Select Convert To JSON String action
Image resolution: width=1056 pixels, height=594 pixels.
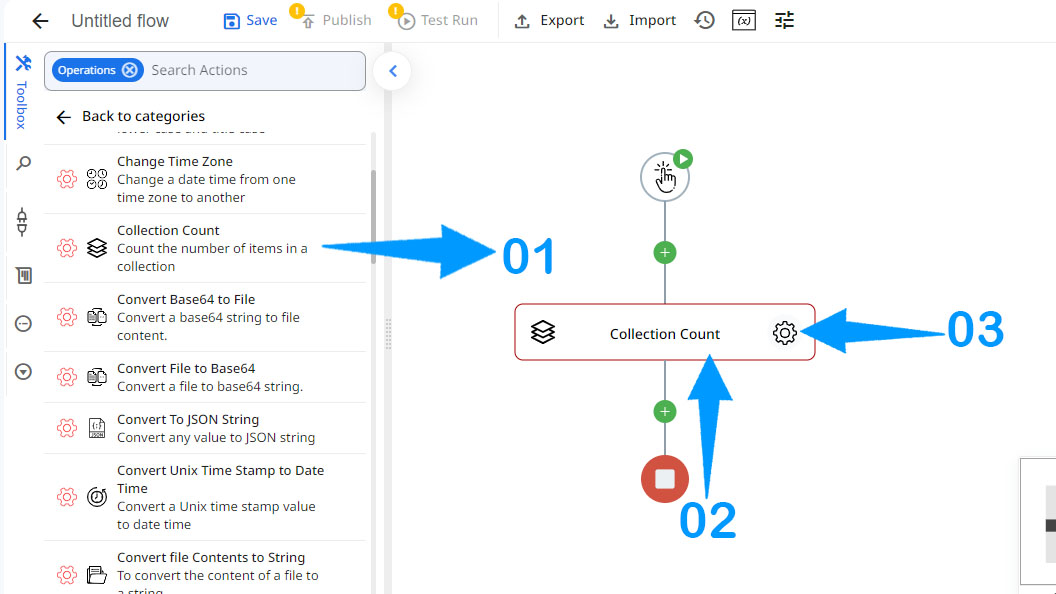tap(205, 428)
